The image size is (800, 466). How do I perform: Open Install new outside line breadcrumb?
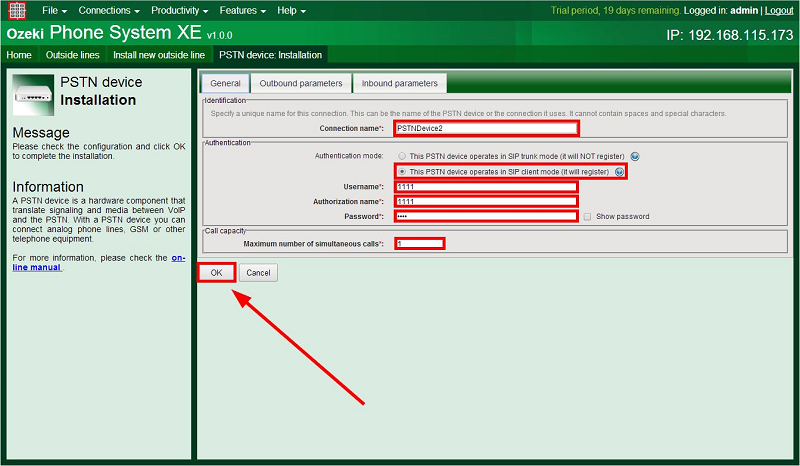coord(159,55)
